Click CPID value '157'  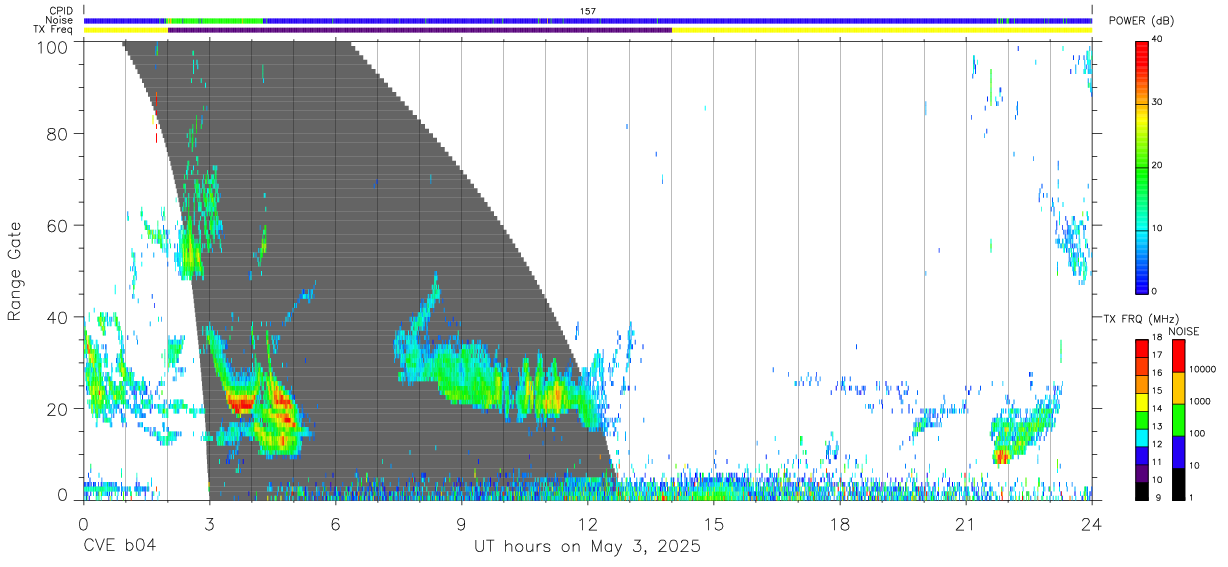click(588, 11)
